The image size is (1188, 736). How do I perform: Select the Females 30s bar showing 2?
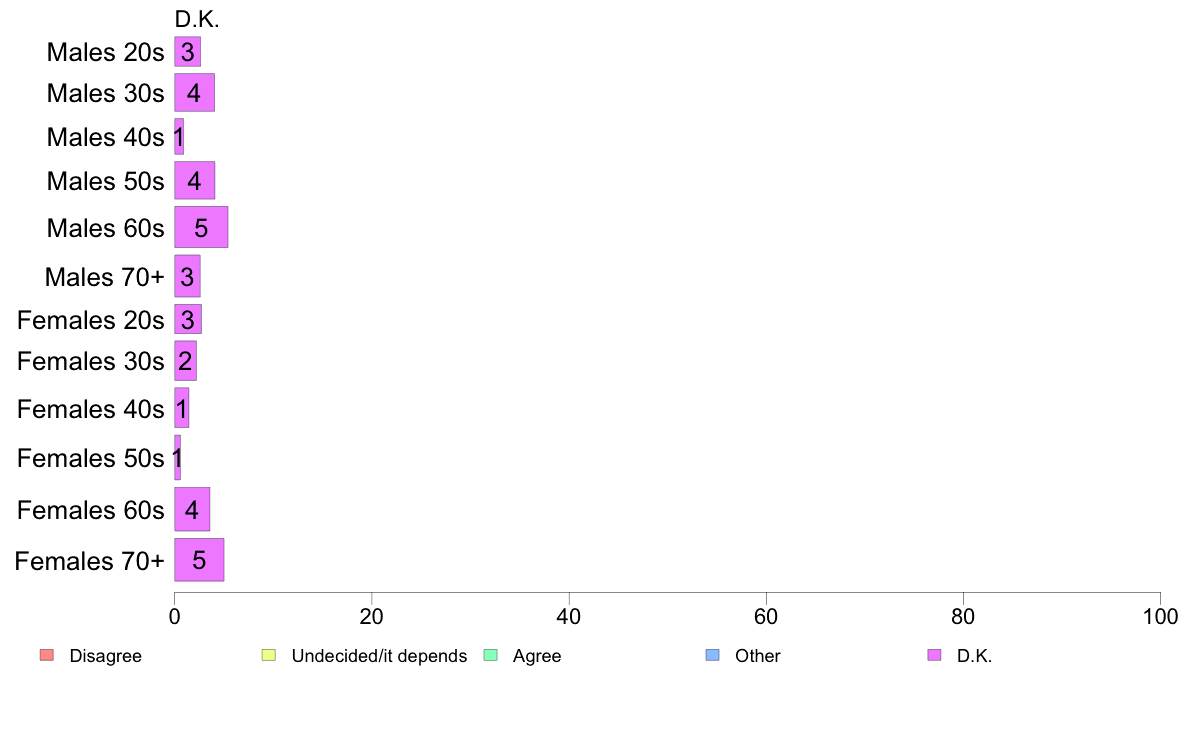click(x=186, y=361)
